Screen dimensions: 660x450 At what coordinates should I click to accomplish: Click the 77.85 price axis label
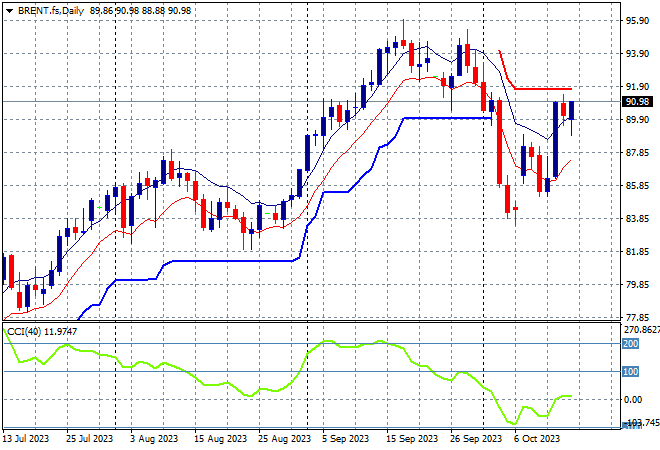pyautogui.click(x=636, y=318)
